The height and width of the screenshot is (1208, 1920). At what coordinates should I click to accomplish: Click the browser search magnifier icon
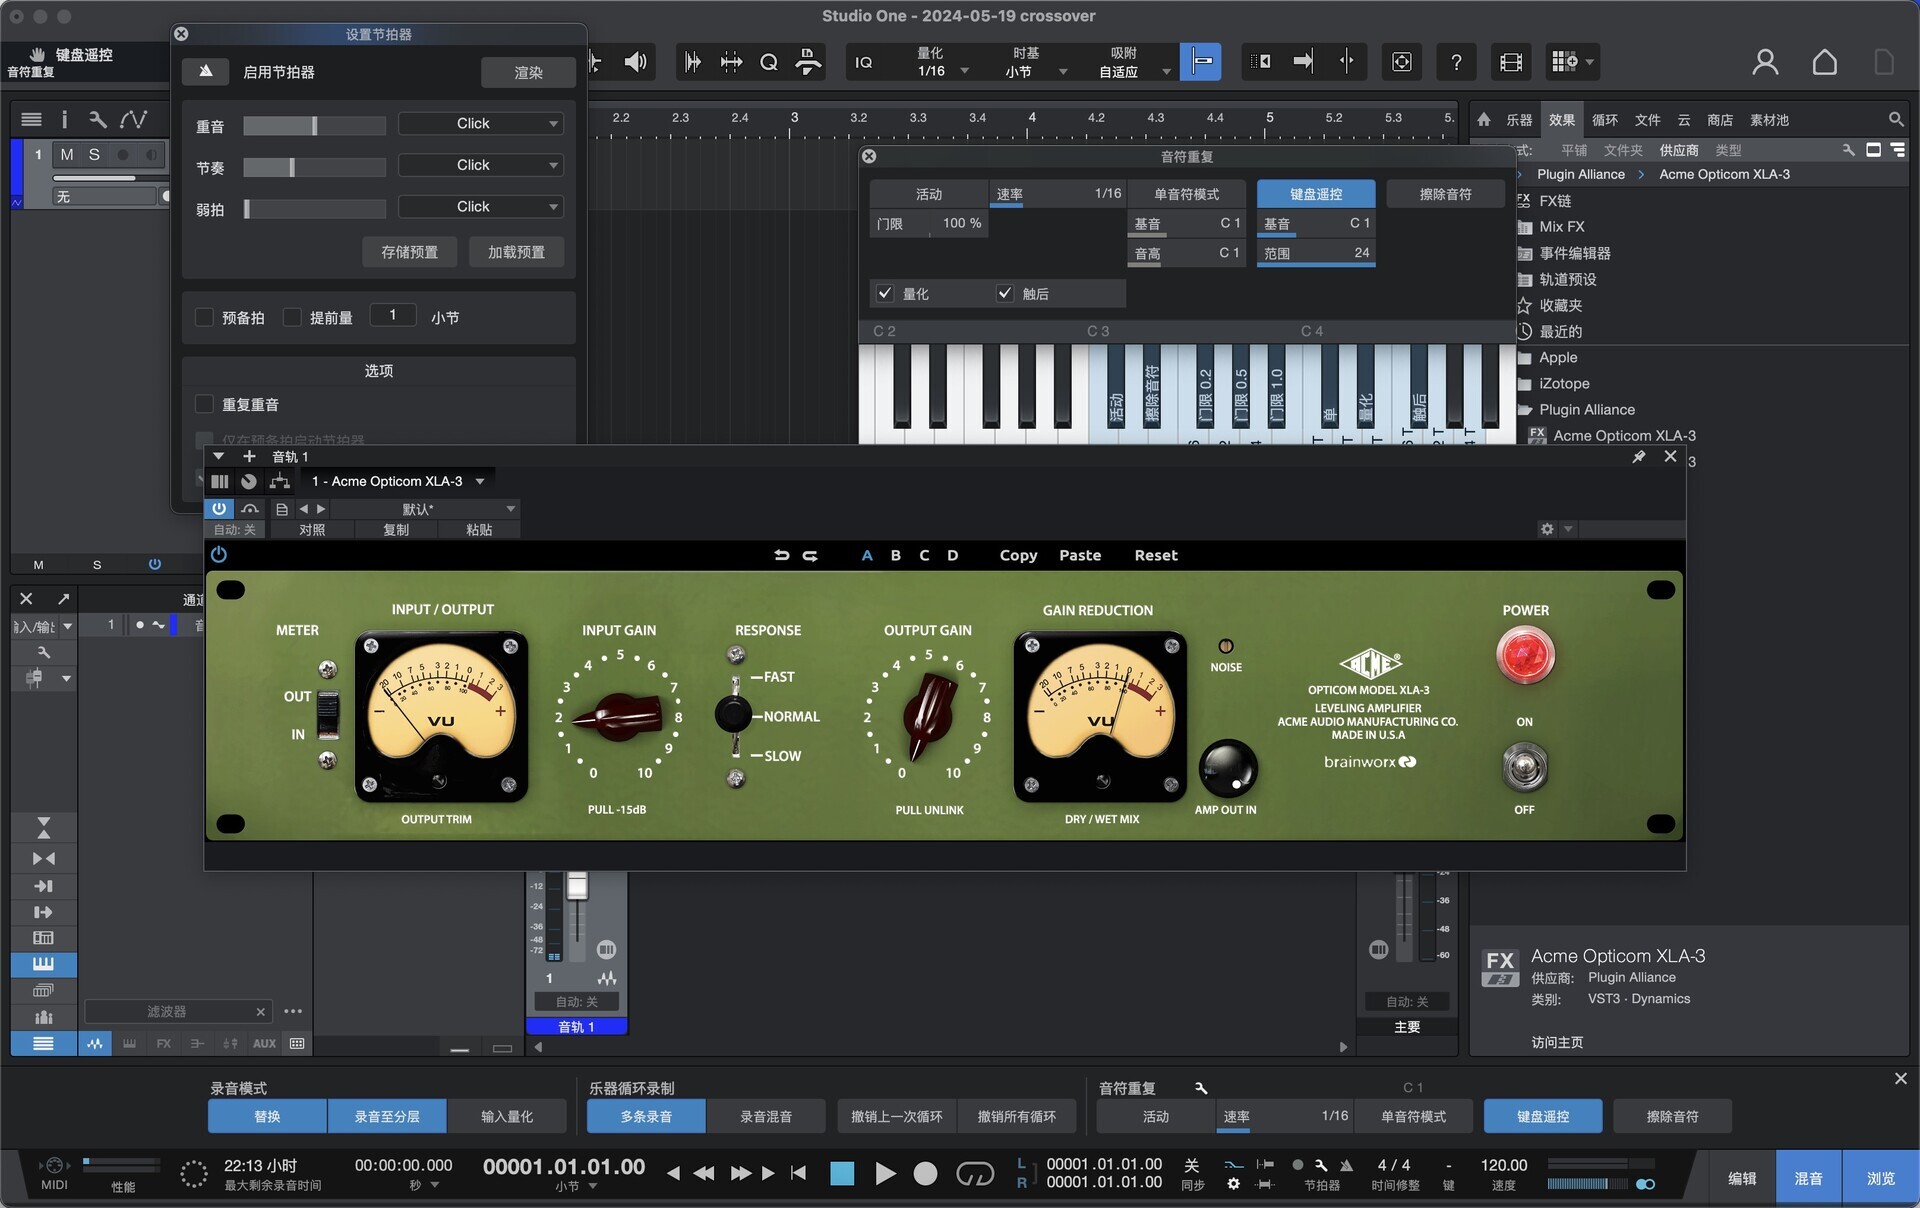pos(1895,120)
